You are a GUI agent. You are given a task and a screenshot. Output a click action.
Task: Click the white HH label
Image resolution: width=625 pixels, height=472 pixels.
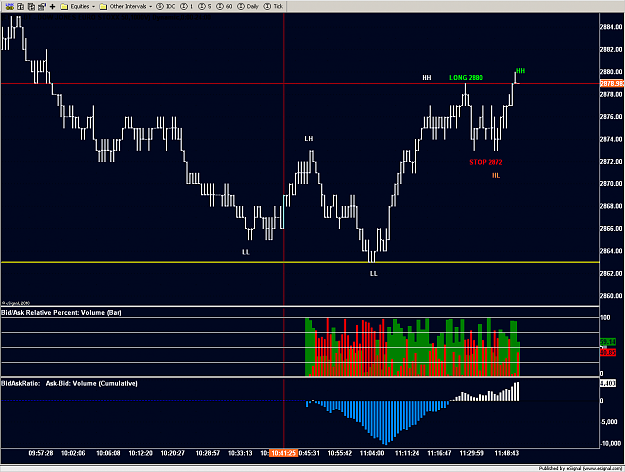[427, 78]
